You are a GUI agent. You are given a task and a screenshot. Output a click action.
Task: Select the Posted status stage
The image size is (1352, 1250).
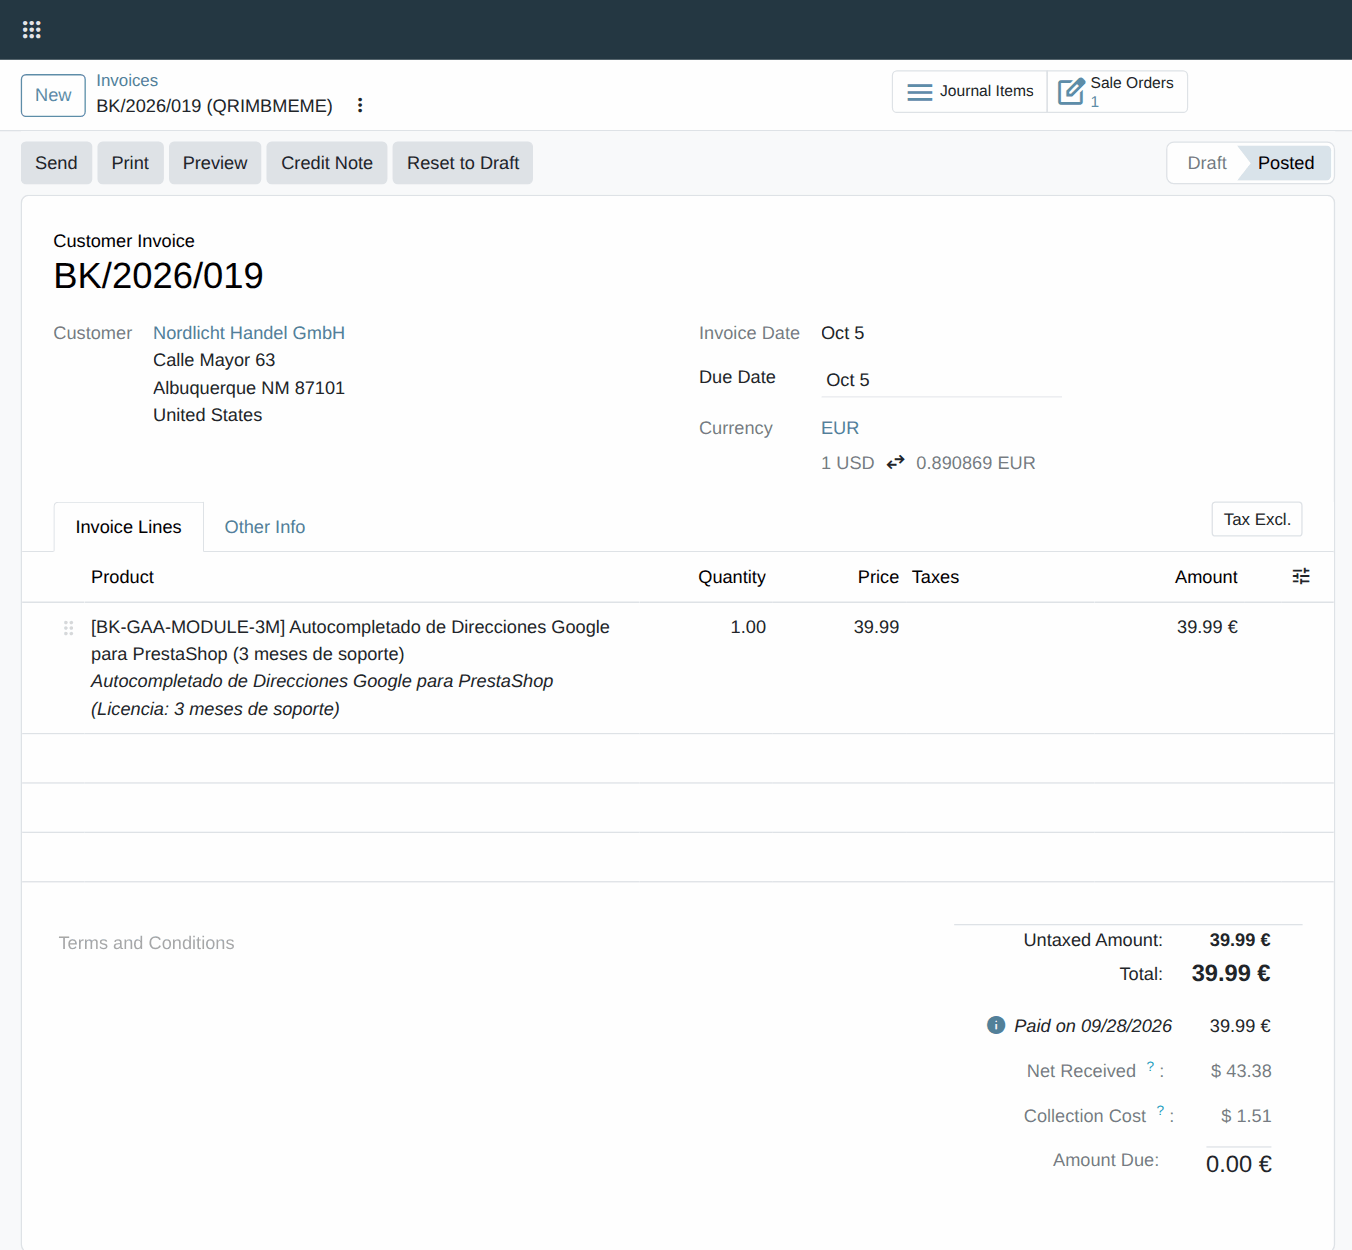[1285, 163]
